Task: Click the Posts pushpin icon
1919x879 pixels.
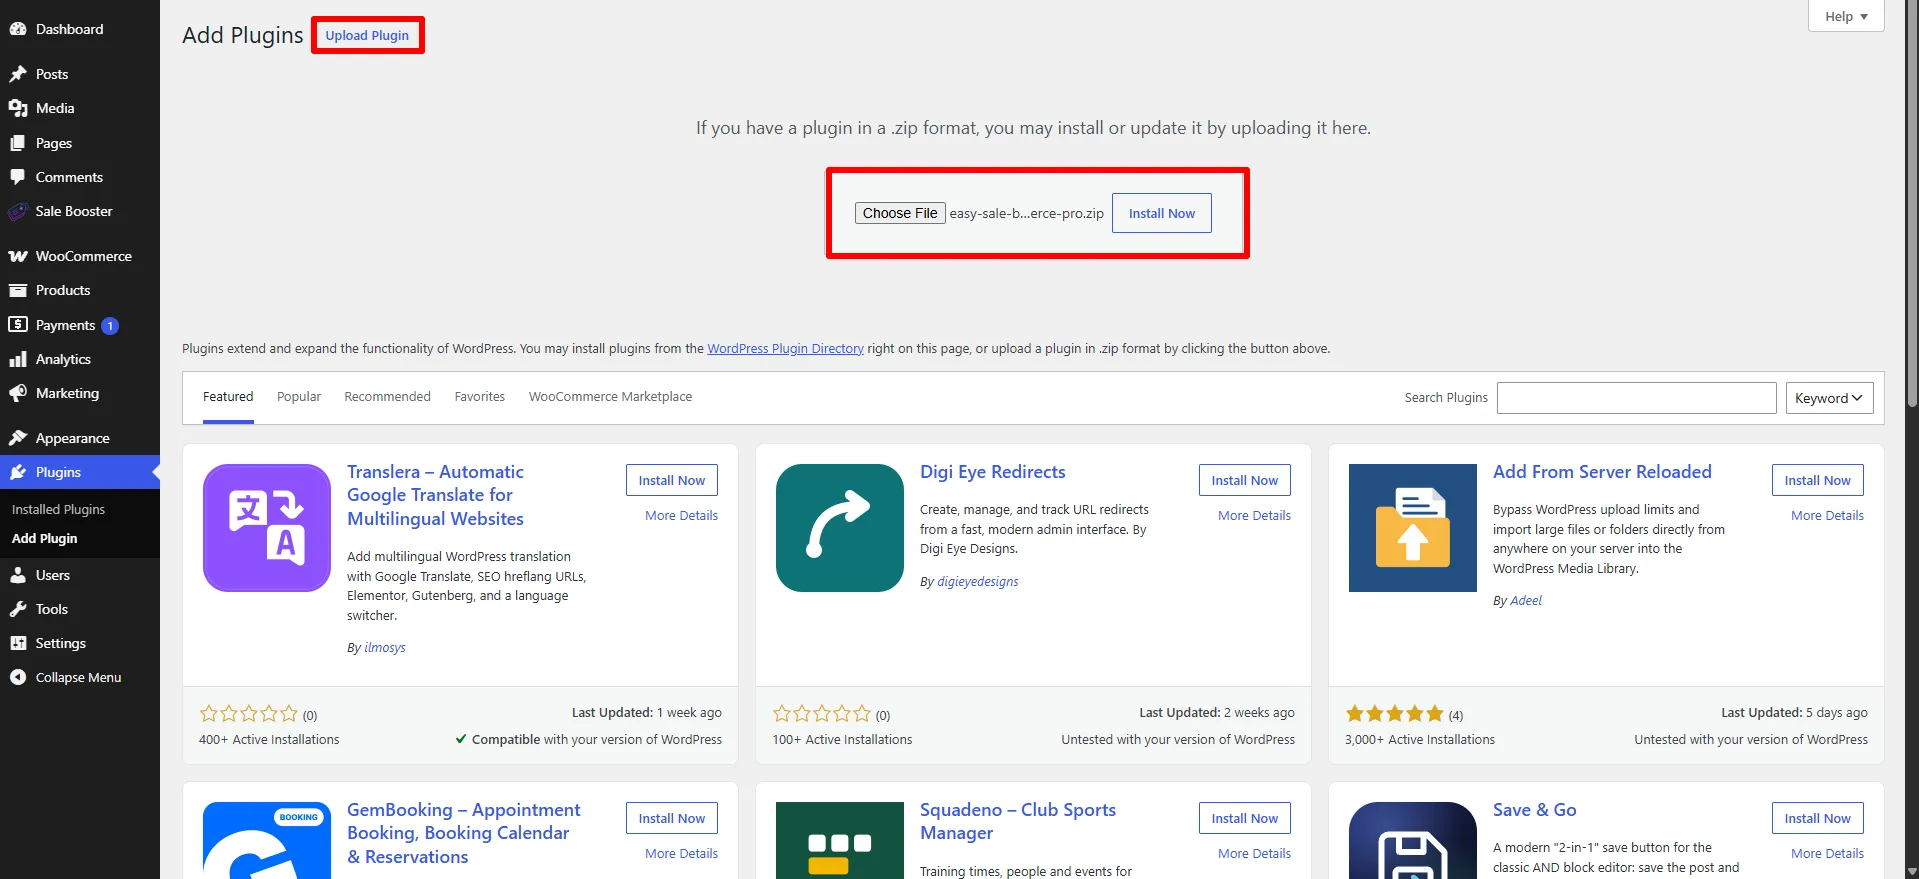Action: click(18, 74)
